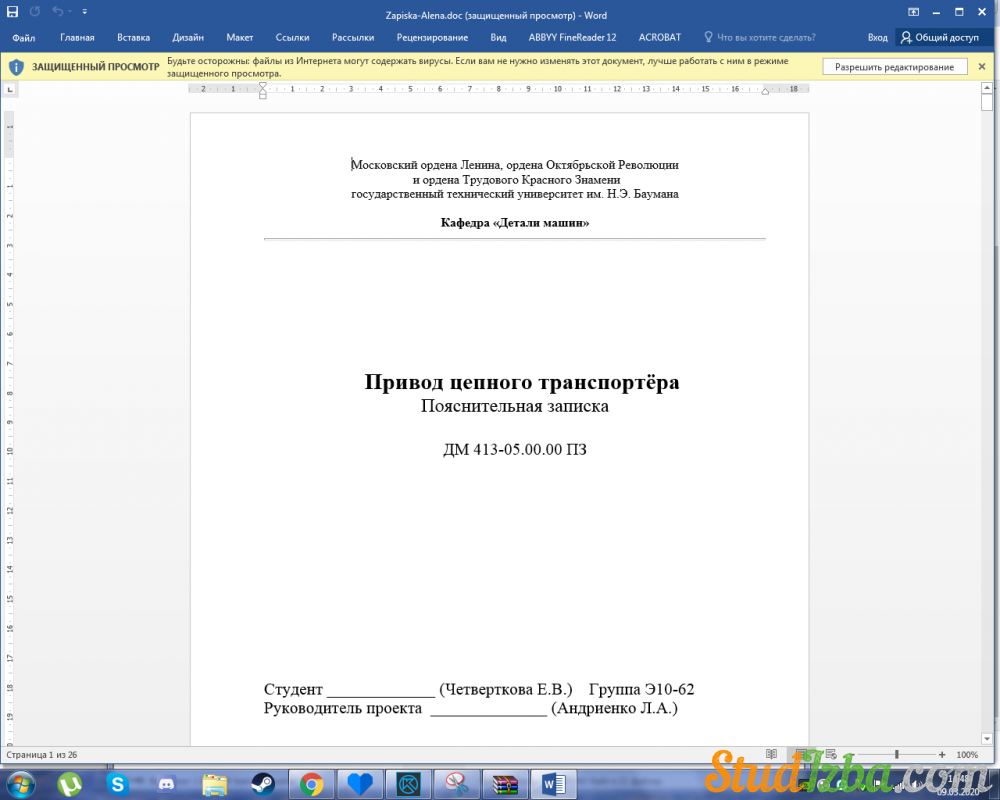This screenshot has width=1000, height=800.
Task: Launch Steam from the taskbar
Action: pos(263,783)
